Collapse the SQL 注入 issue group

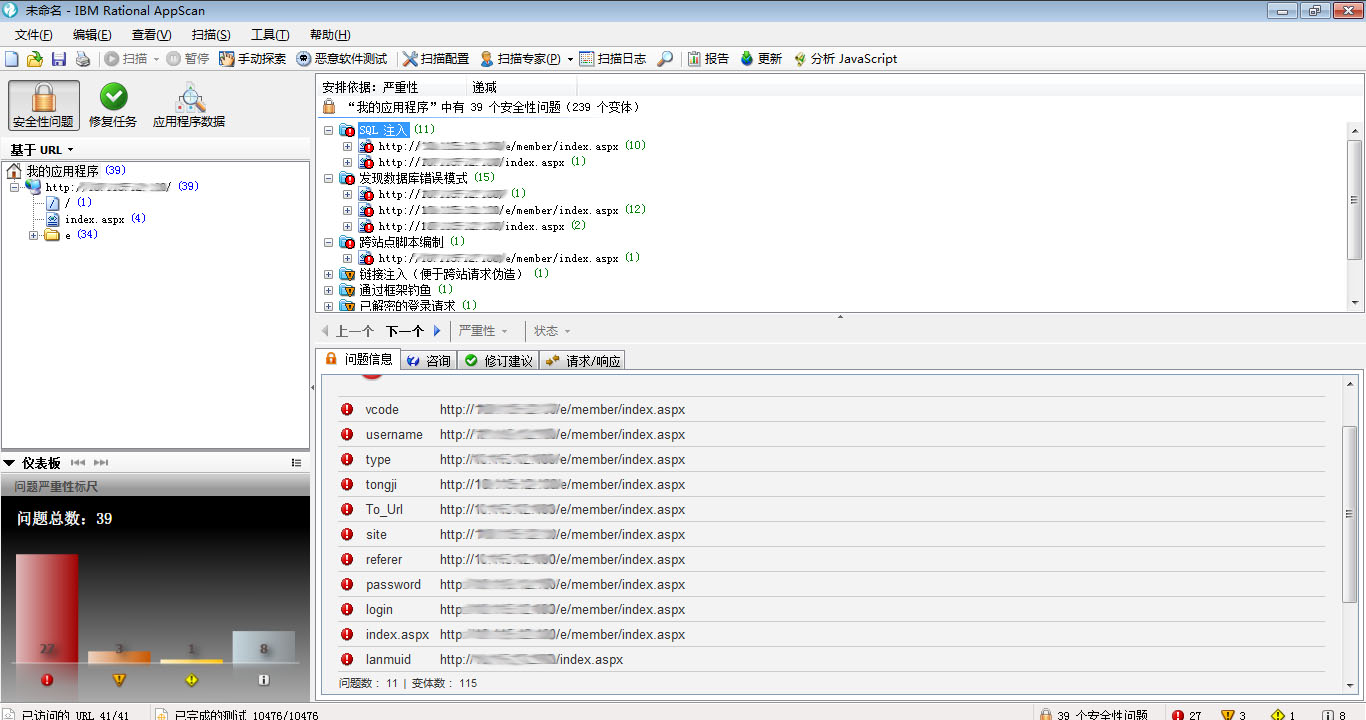coord(329,130)
